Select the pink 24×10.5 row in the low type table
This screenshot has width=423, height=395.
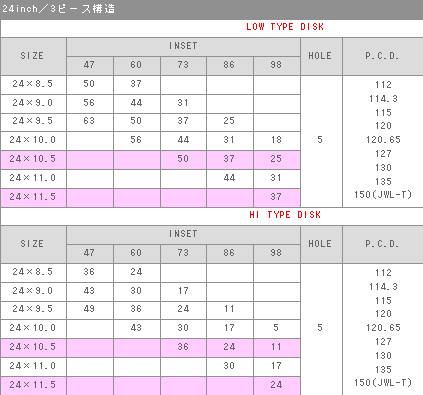point(150,159)
